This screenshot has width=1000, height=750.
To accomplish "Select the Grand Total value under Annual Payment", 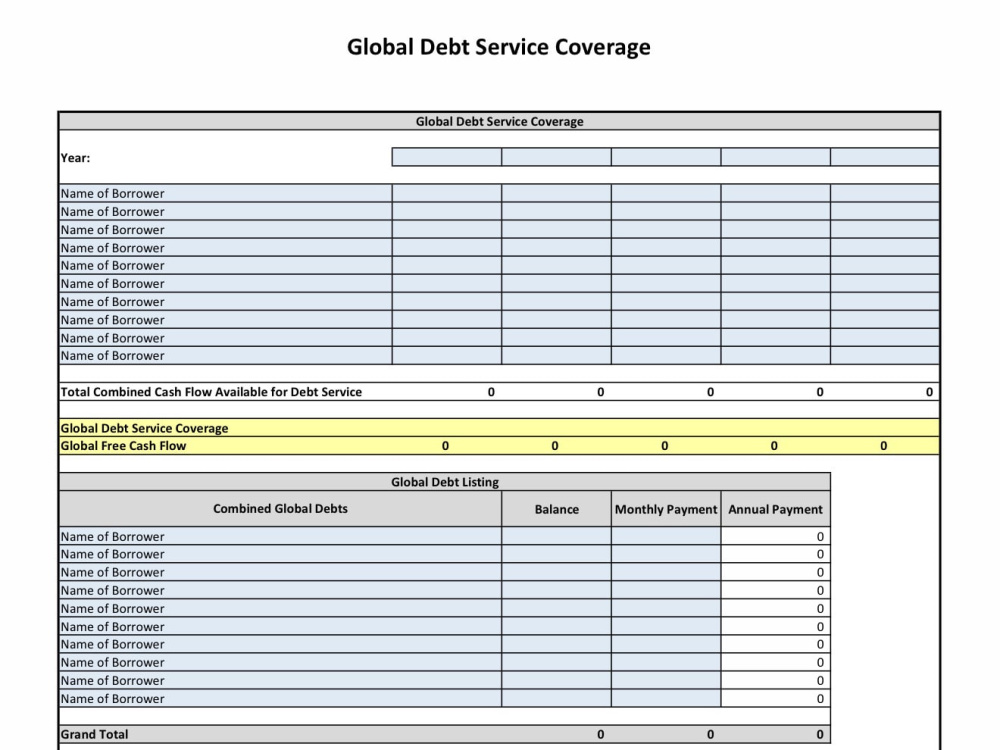I will pyautogui.click(x=820, y=734).
